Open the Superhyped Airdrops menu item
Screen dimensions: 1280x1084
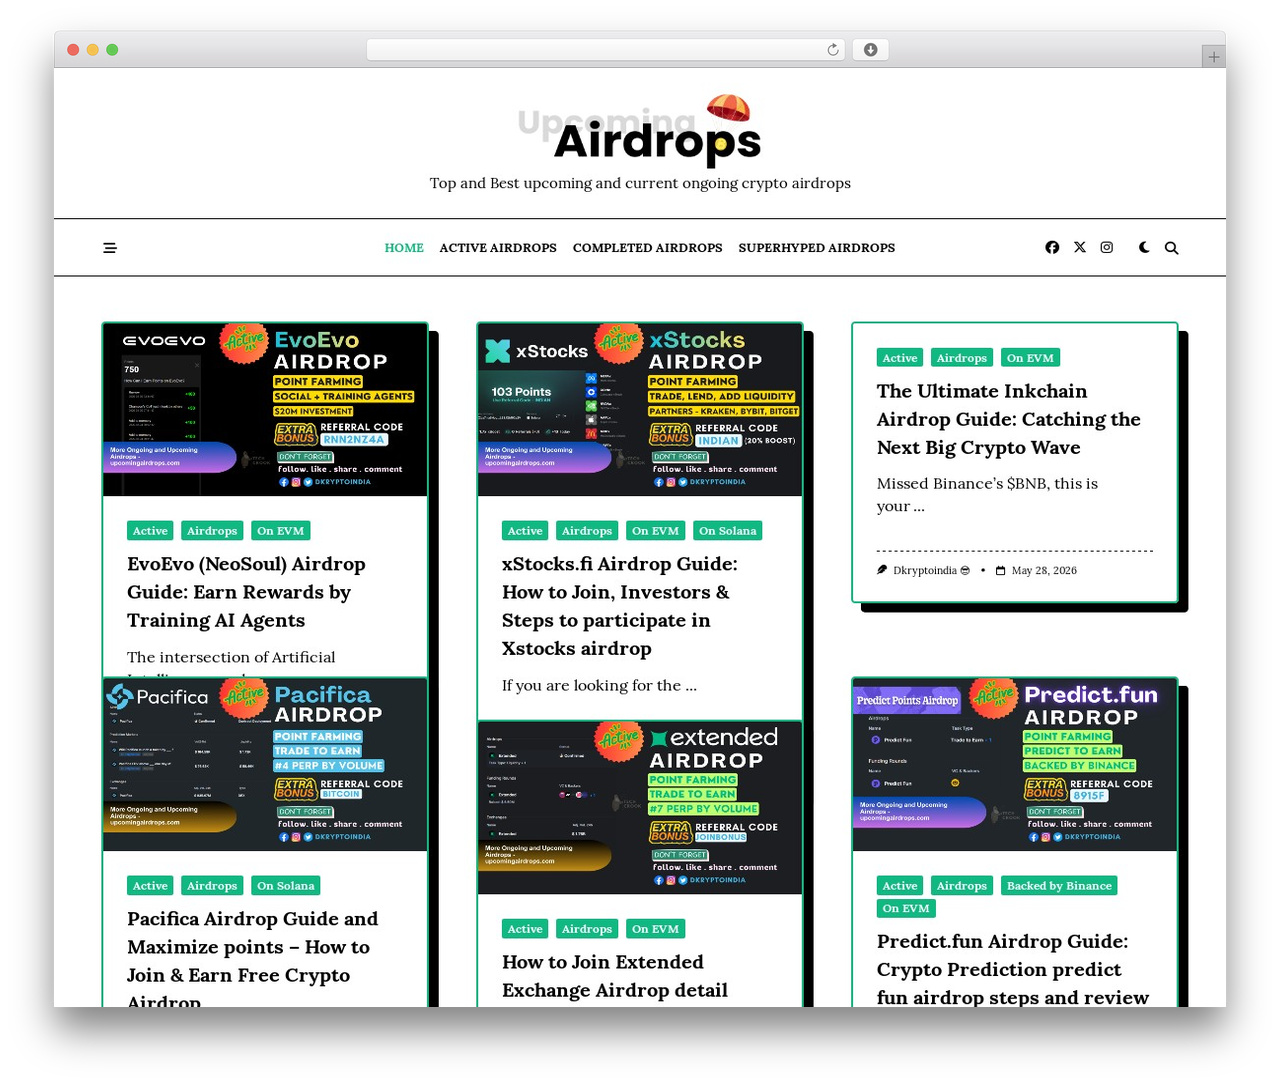pos(817,248)
